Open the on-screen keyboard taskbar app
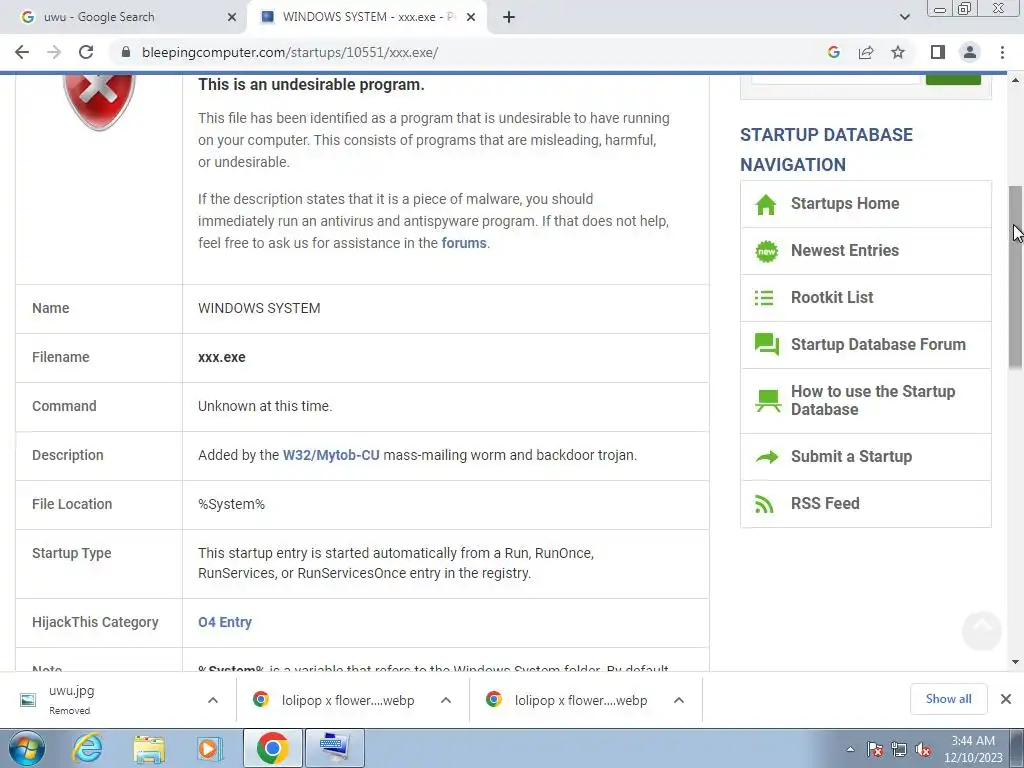This screenshot has height=768, width=1024. [334, 748]
